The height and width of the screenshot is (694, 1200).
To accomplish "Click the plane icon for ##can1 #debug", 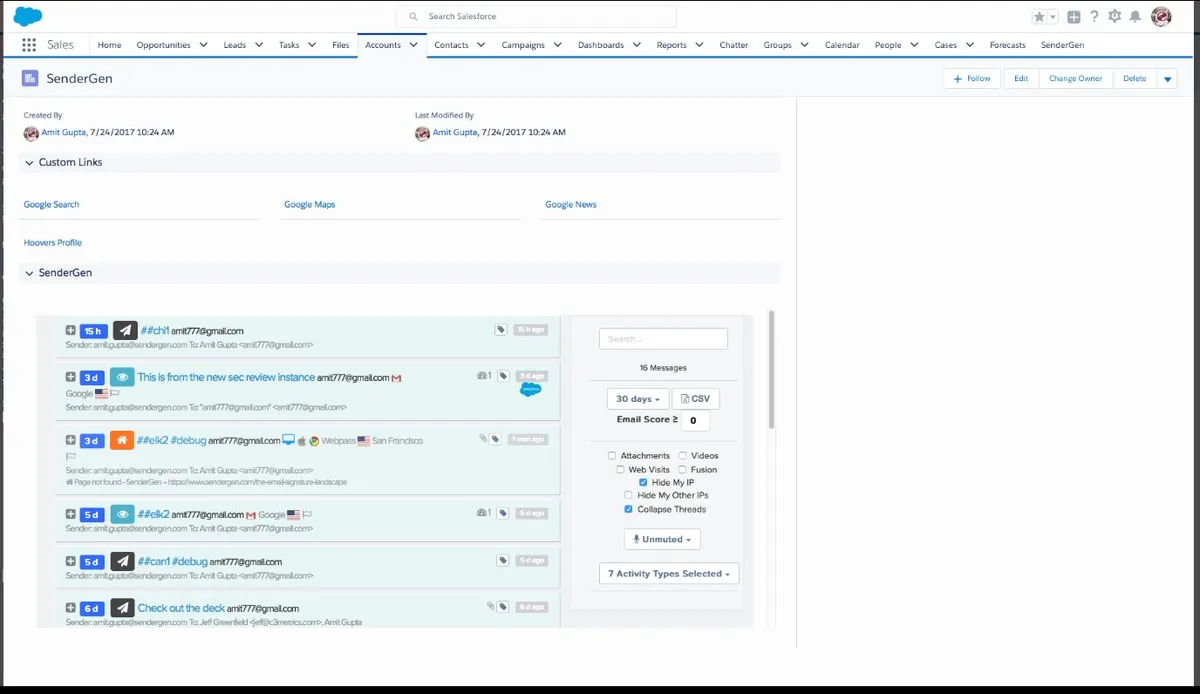I will coord(122,561).
